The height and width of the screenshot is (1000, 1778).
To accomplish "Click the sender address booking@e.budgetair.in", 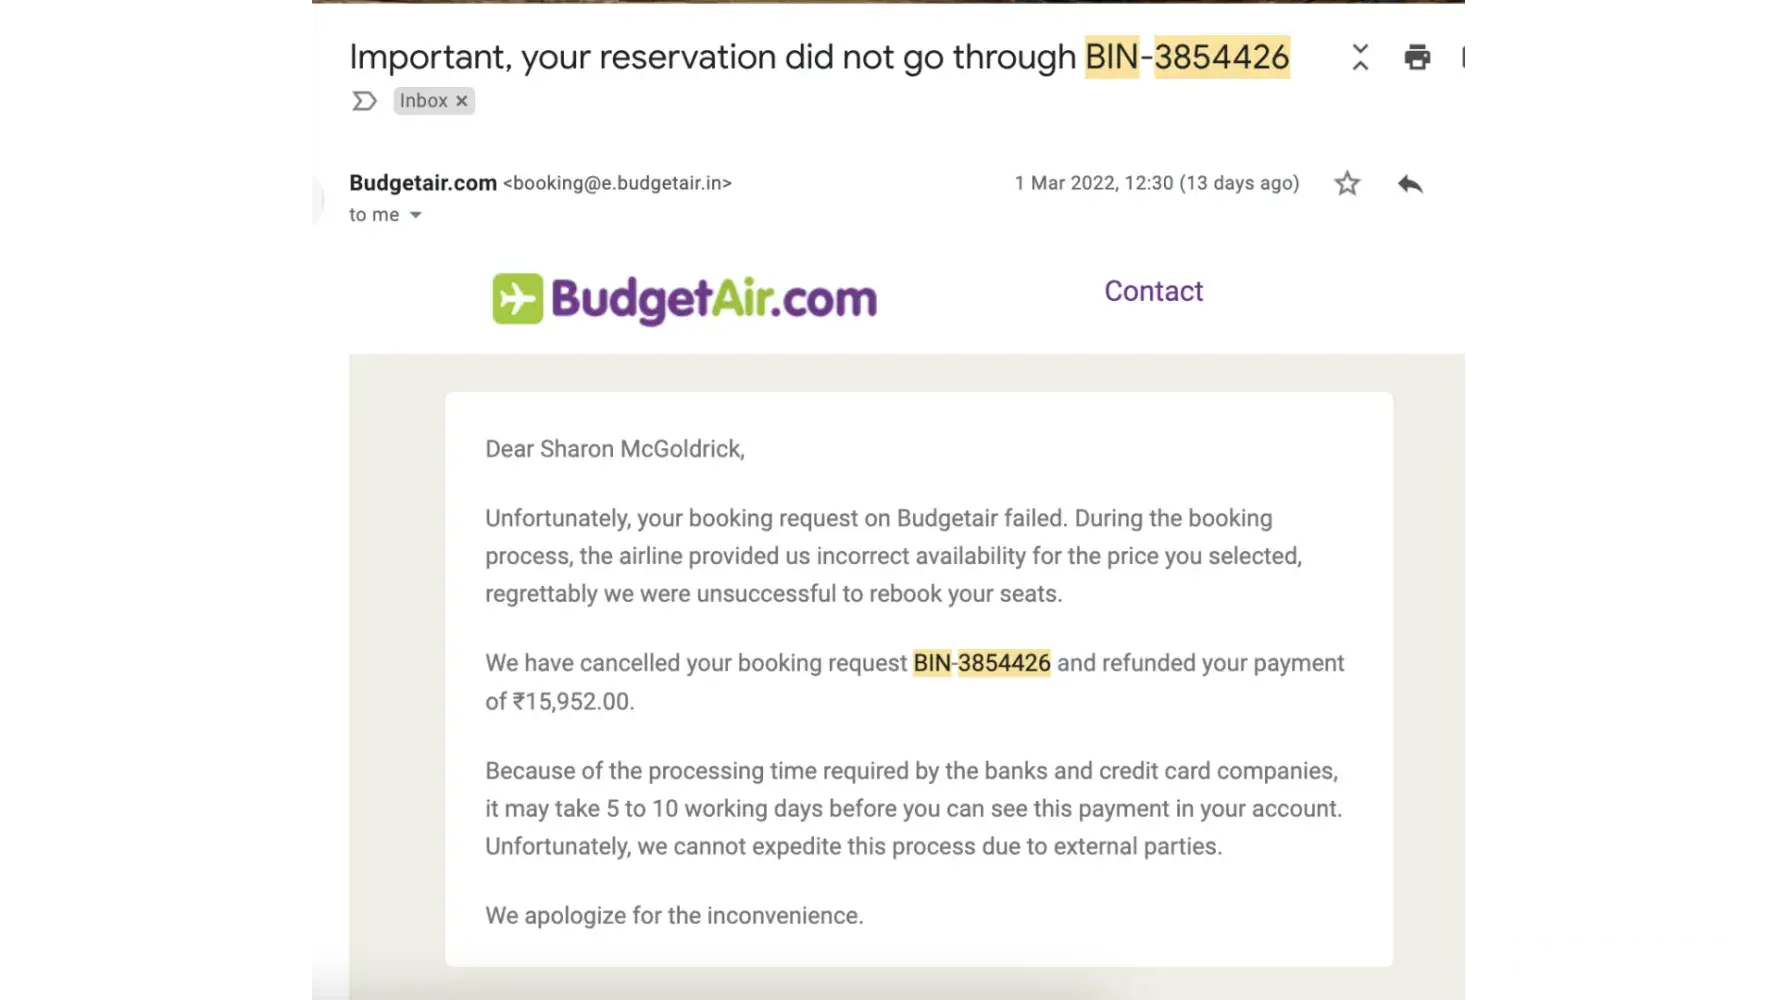I will coord(617,183).
